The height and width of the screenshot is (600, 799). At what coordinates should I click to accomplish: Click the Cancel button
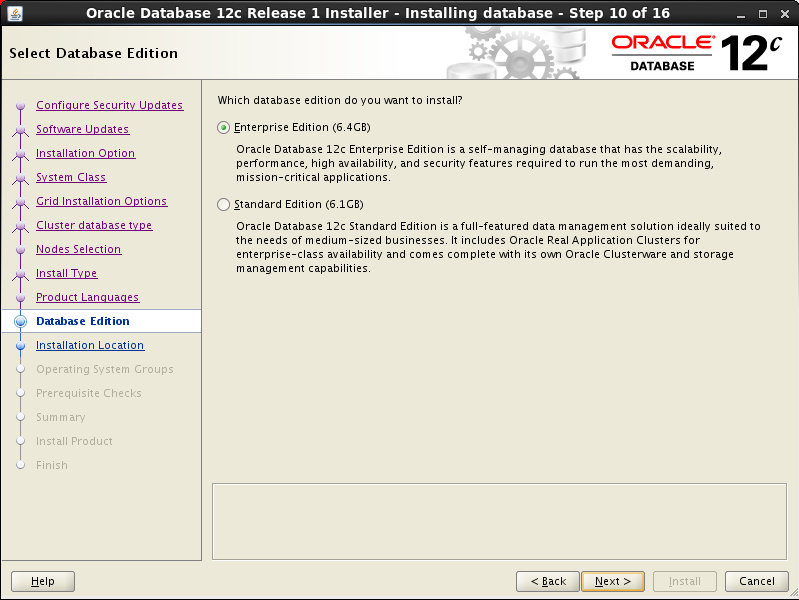757,581
